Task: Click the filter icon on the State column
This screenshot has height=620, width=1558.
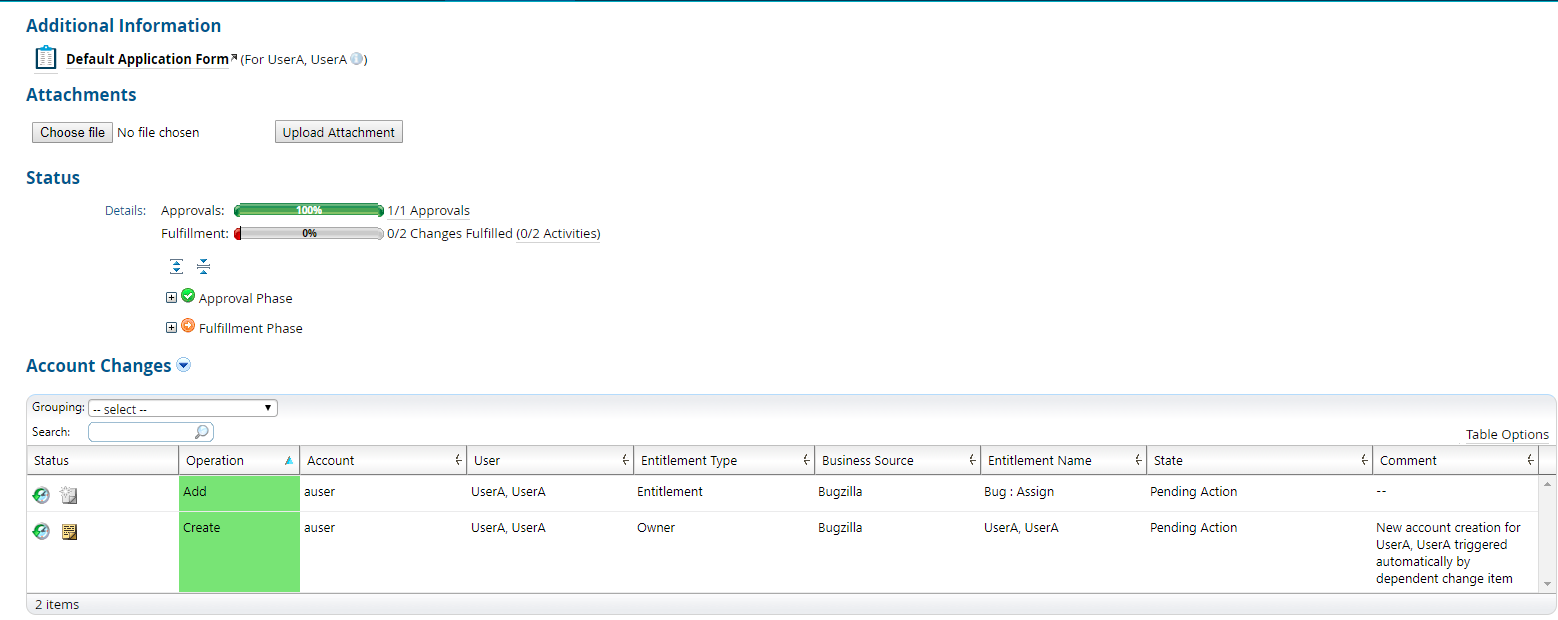Action: 1366,459
